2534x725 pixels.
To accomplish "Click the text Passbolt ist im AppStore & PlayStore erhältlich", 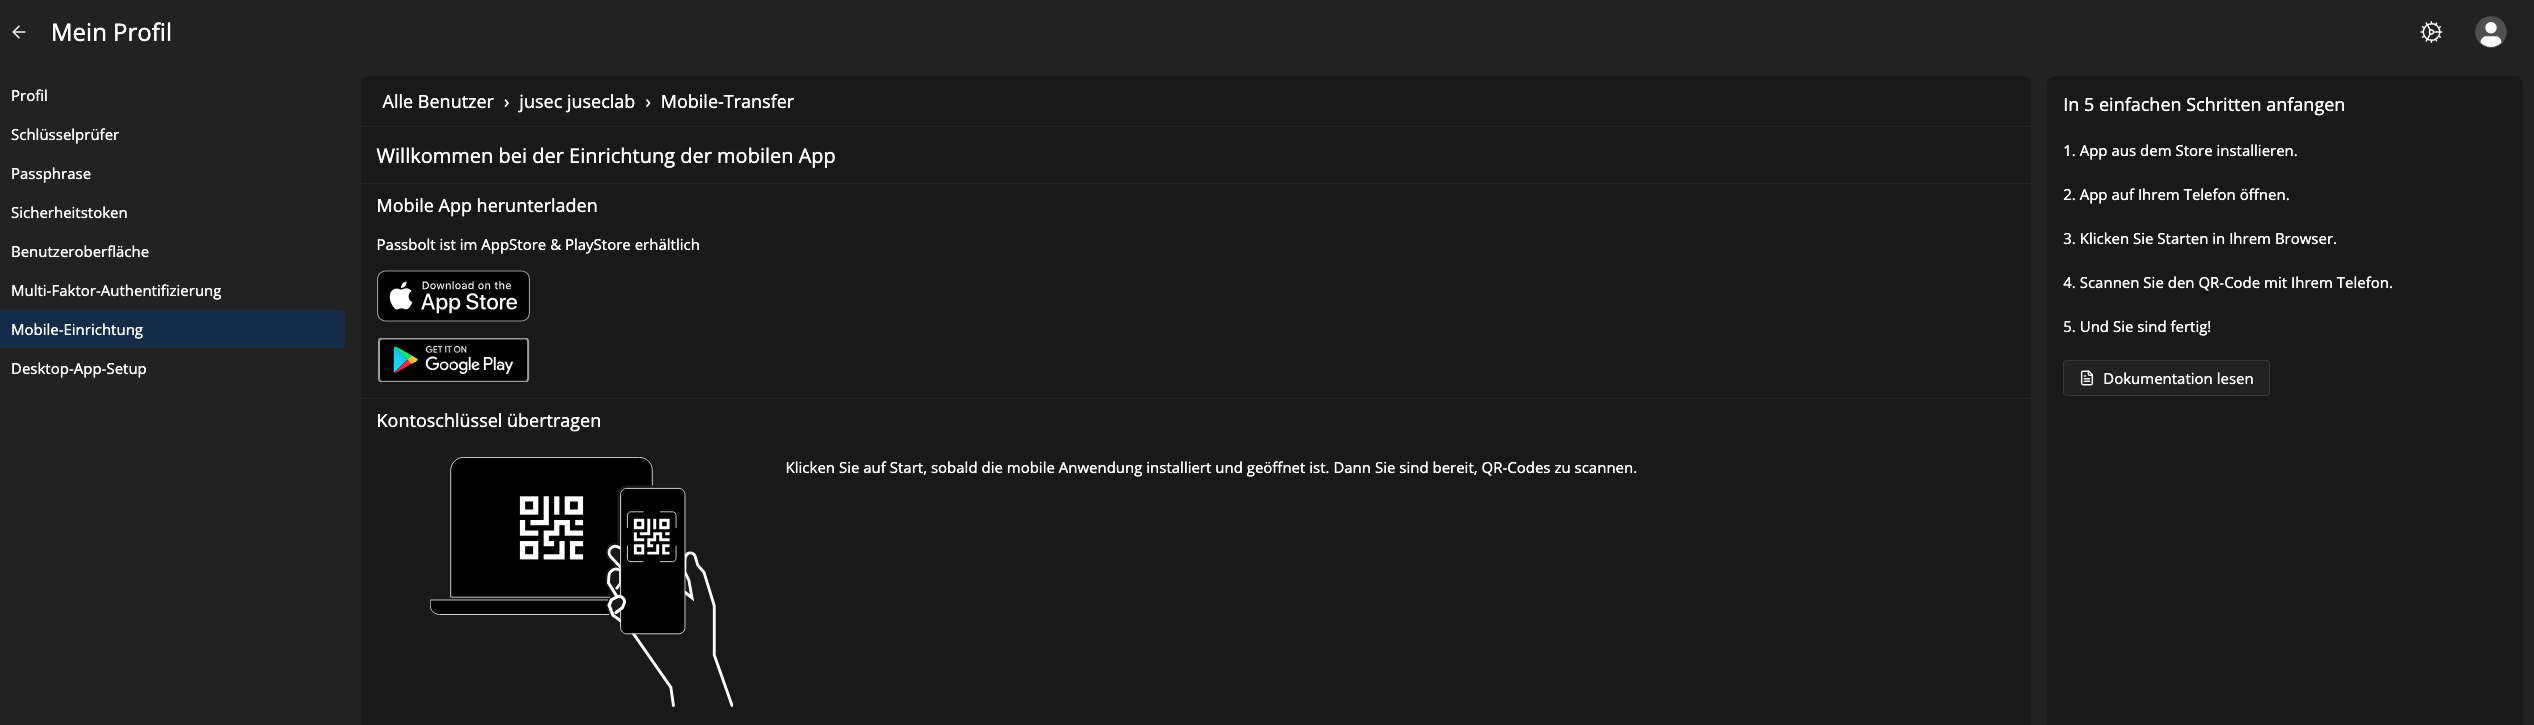I will coord(538,245).
